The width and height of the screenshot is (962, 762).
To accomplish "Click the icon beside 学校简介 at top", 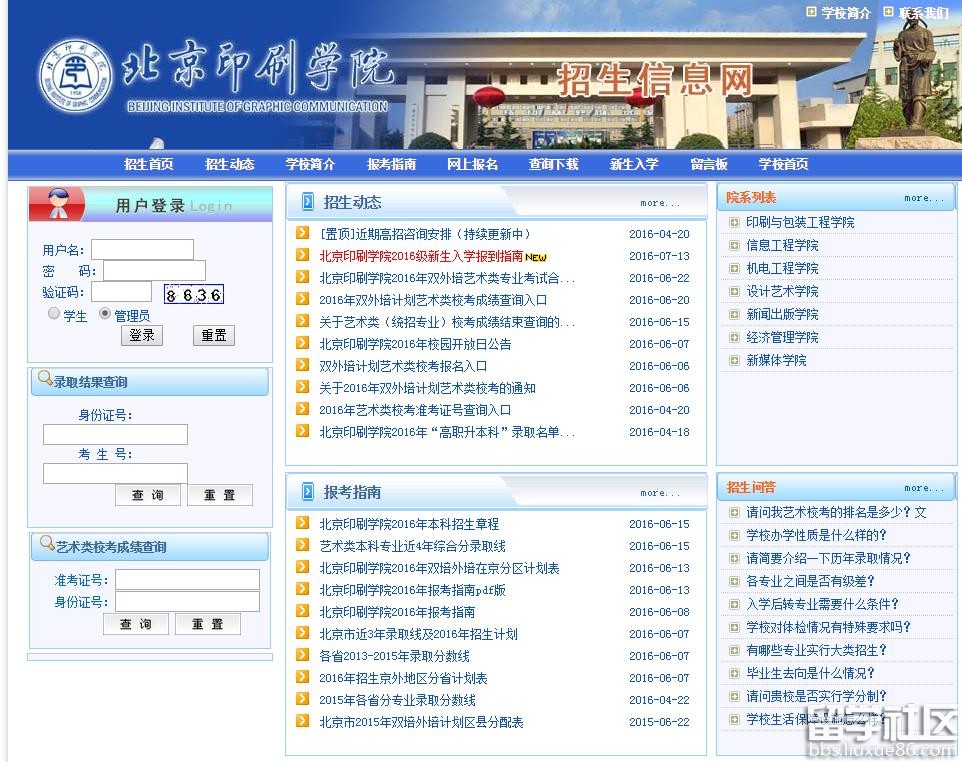I will (x=811, y=12).
